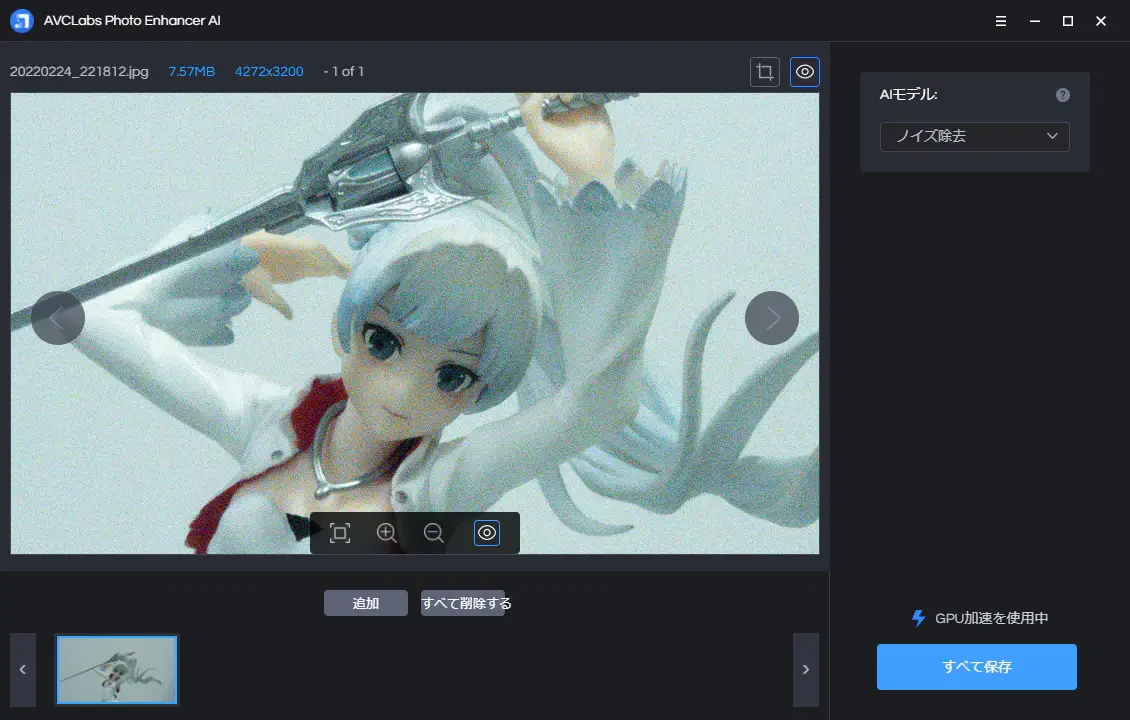
Task: Click the すべて削除する button
Action: pyautogui.click(x=463, y=603)
